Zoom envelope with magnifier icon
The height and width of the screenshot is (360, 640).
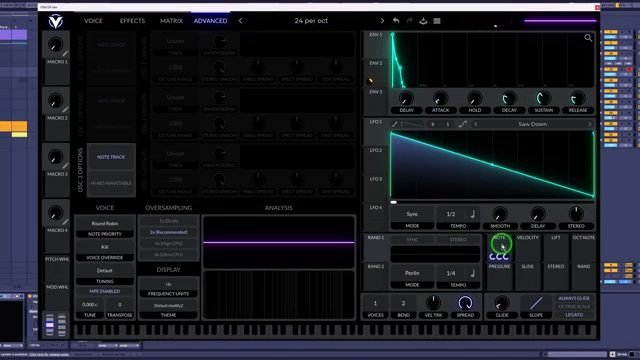588,38
